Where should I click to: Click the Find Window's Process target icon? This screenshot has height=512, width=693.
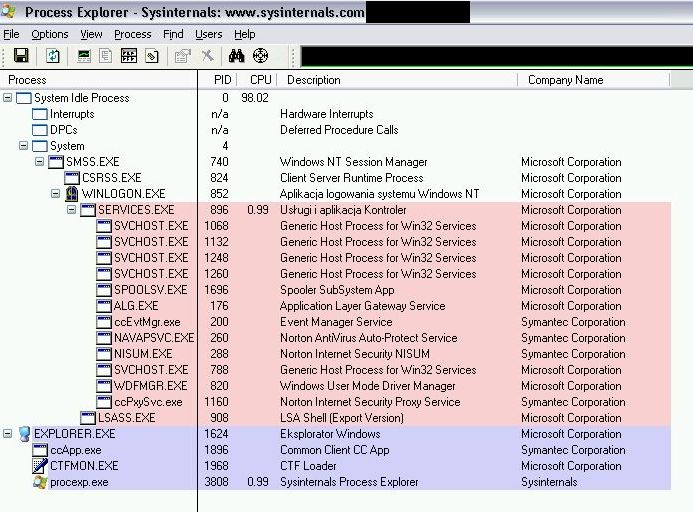(260, 56)
